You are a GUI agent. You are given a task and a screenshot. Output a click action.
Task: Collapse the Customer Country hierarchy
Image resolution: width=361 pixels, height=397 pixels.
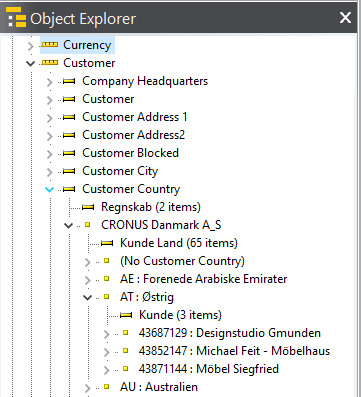click(49, 189)
